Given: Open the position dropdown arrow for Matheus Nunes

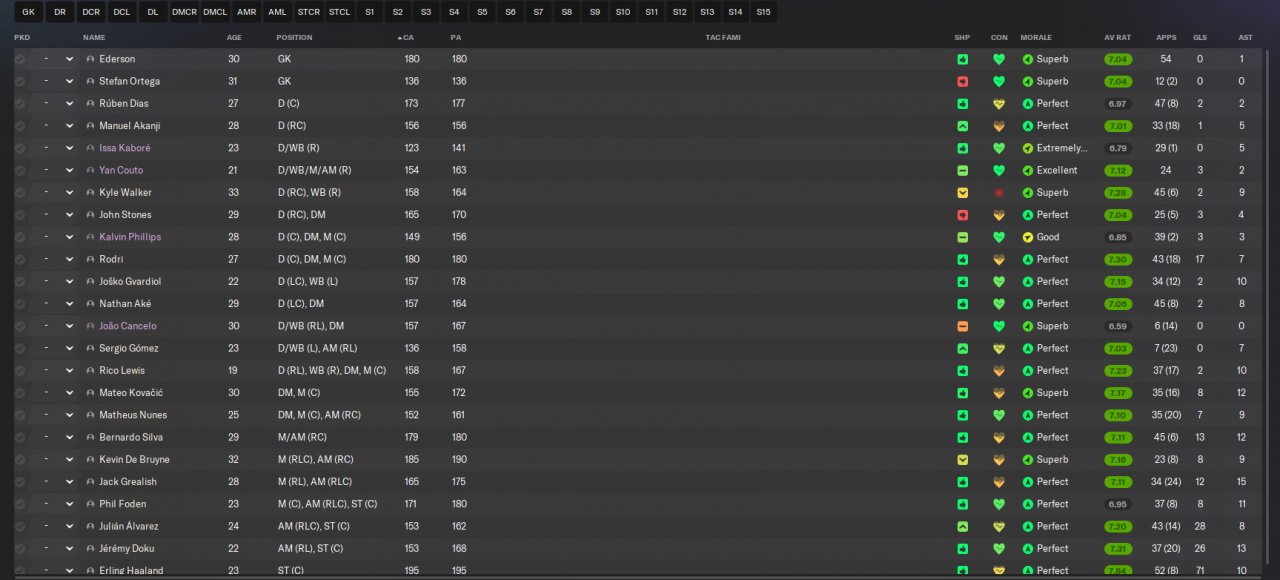Looking at the screenshot, I should 69,415.
